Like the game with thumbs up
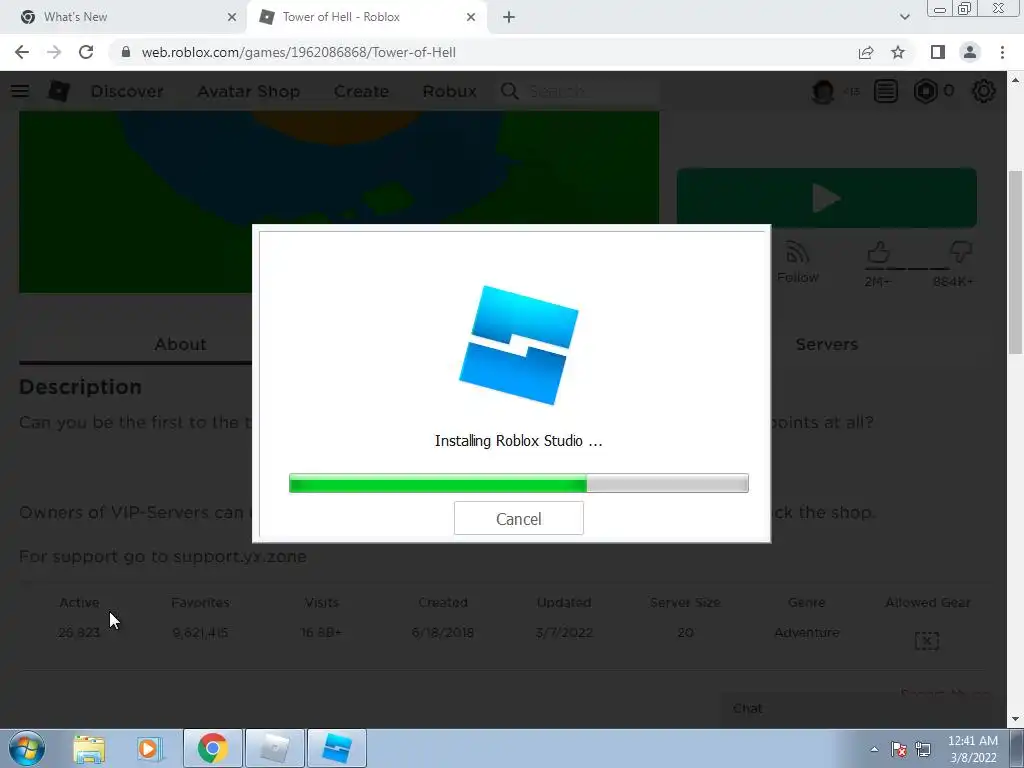This screenshot has height=768, width=1024. [878, 252]
